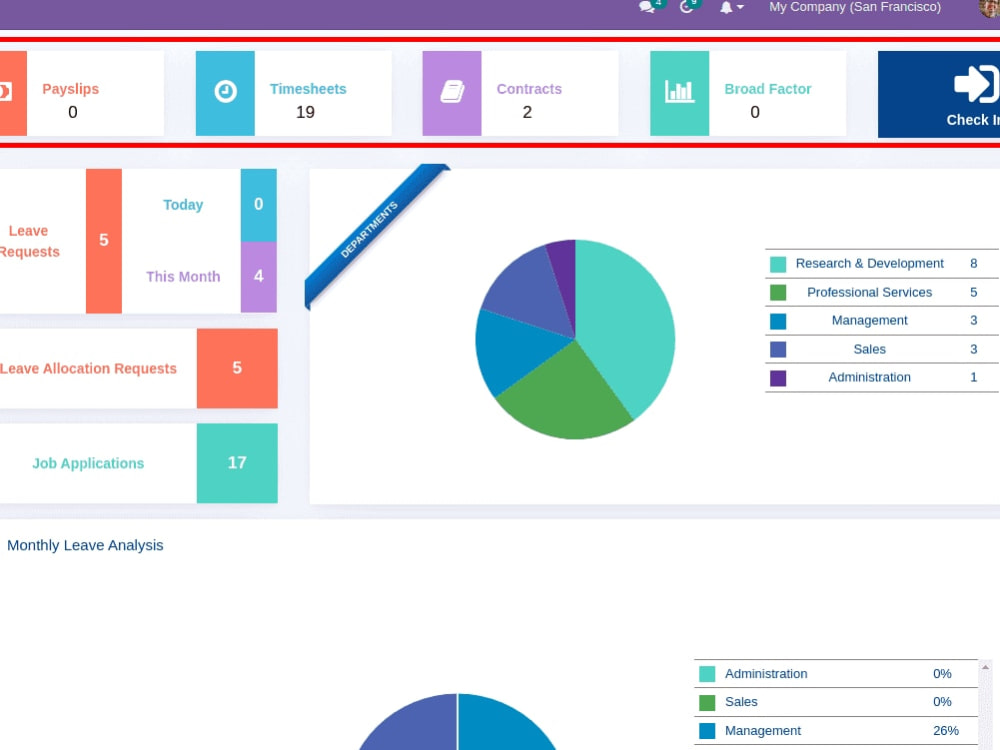Click This Month count 4 block
1000x750 pixels.
click(x=258, y=277)
